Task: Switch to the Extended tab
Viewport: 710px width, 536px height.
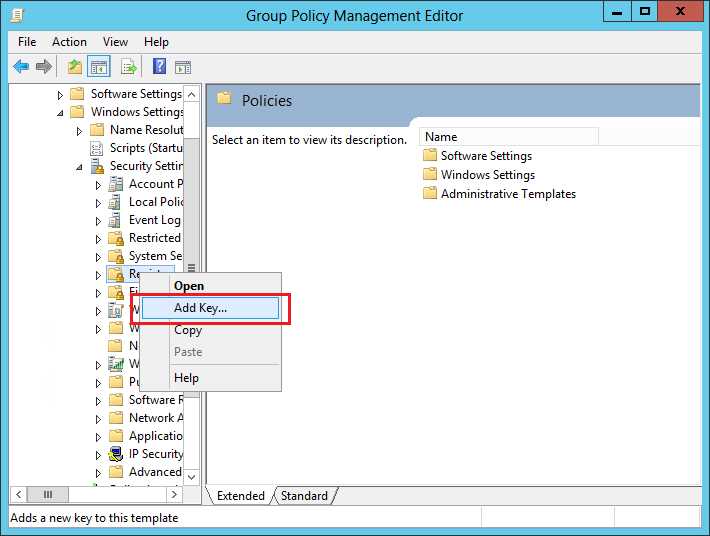Action: [240, 496]
